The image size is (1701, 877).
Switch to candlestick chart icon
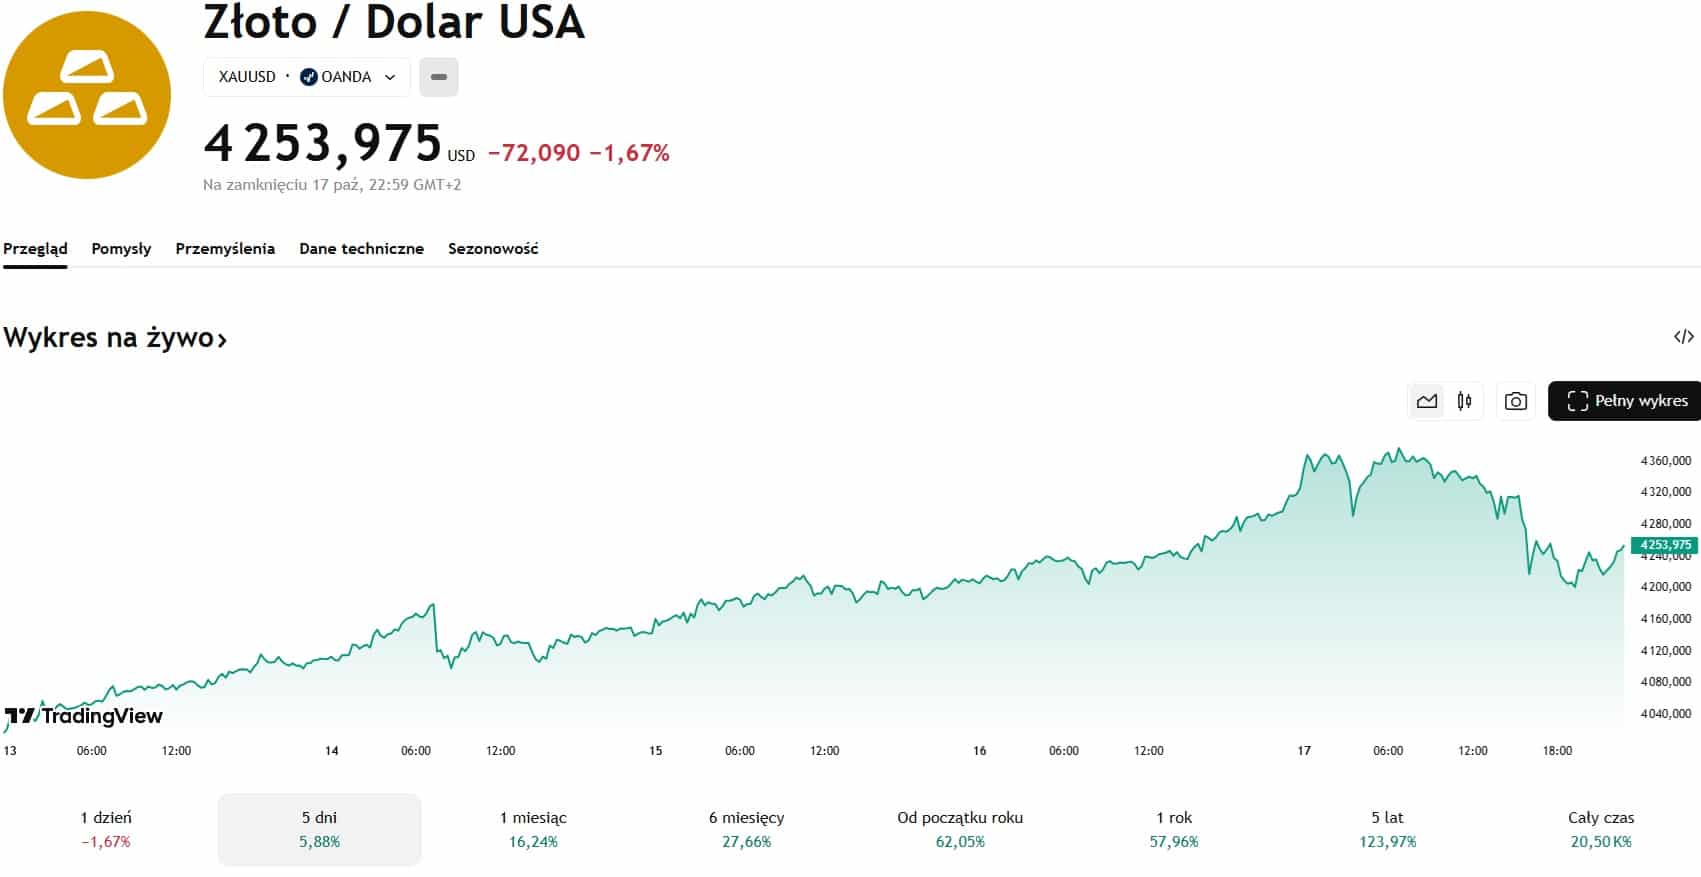[x=1465, y=401]
